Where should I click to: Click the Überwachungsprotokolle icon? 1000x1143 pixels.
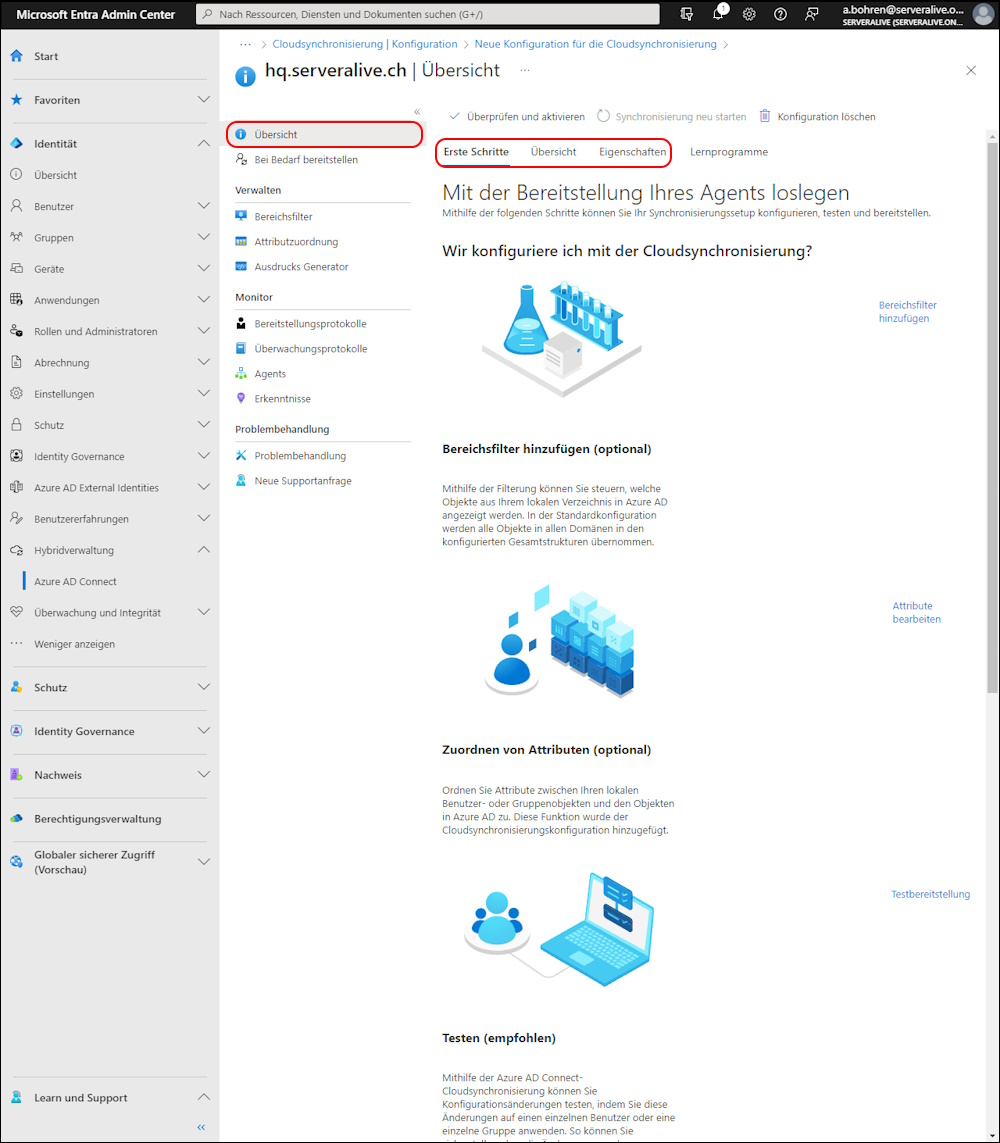point(241,348)
